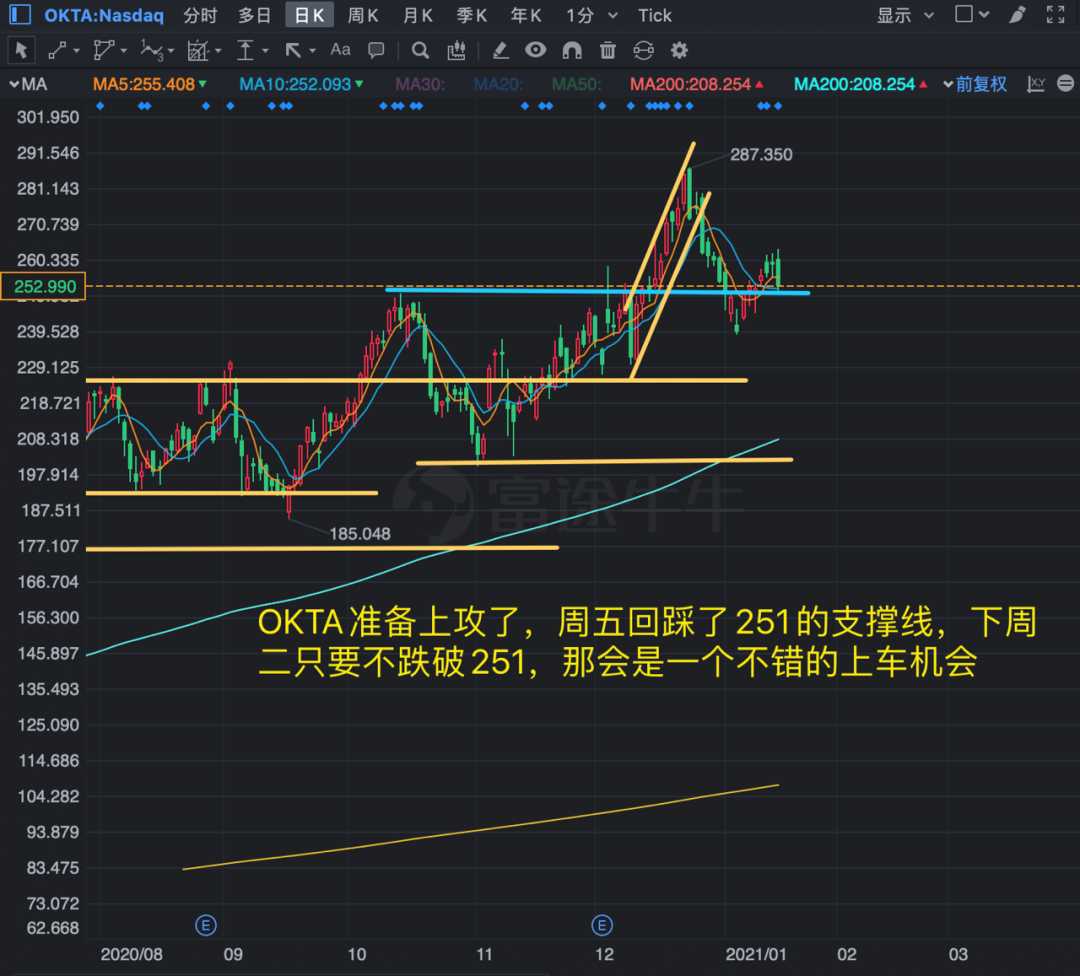Select the vertical range measure tool
Viewport: 1080px width, 976px height.
click(245, 50)
